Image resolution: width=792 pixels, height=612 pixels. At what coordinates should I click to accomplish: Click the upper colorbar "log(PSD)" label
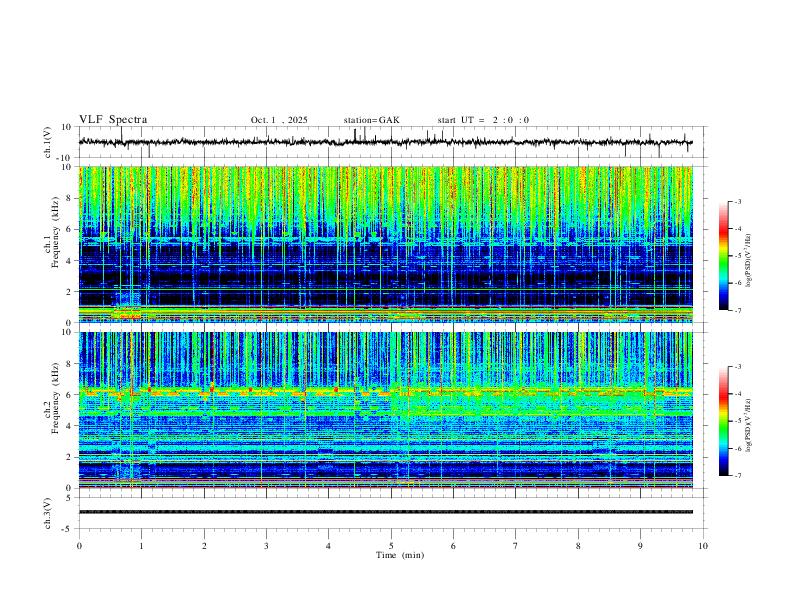click(x=749, y=260)
